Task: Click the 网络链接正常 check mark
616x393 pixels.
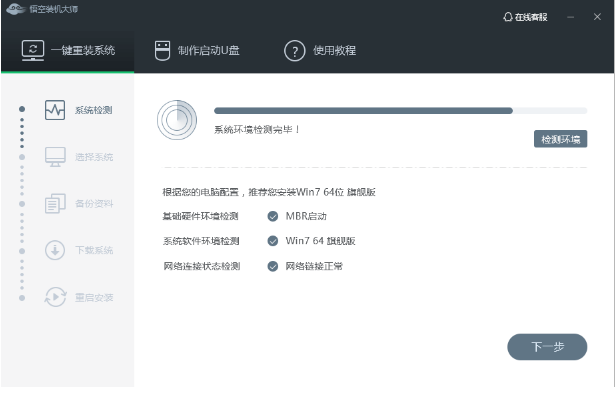Action: [x=273, y=266]
